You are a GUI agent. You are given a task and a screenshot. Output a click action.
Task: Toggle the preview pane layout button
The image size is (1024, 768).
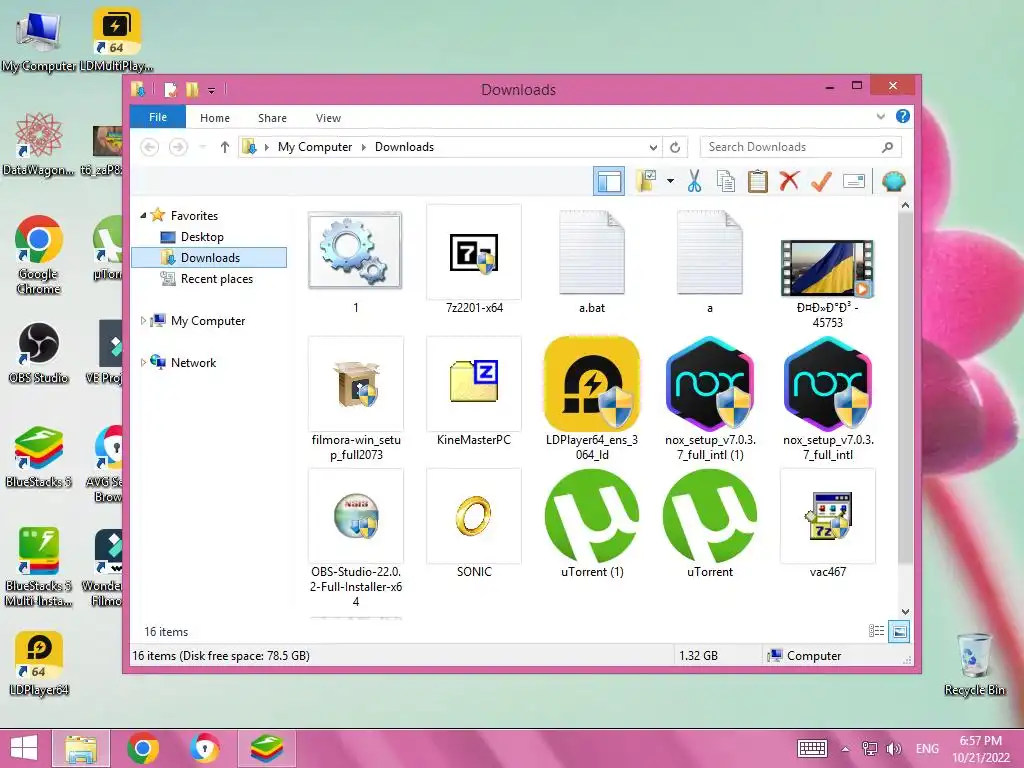click(x=609, y=181)
